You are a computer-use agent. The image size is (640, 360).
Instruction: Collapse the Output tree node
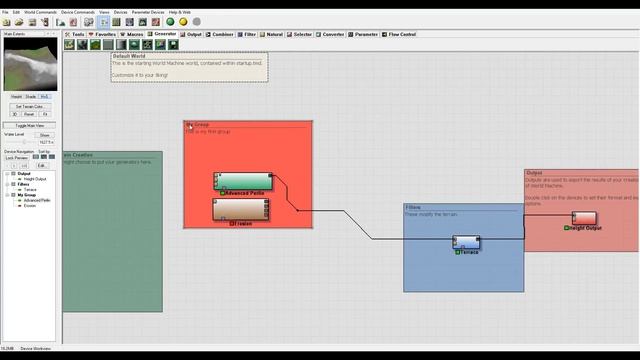tap(7, 174)
